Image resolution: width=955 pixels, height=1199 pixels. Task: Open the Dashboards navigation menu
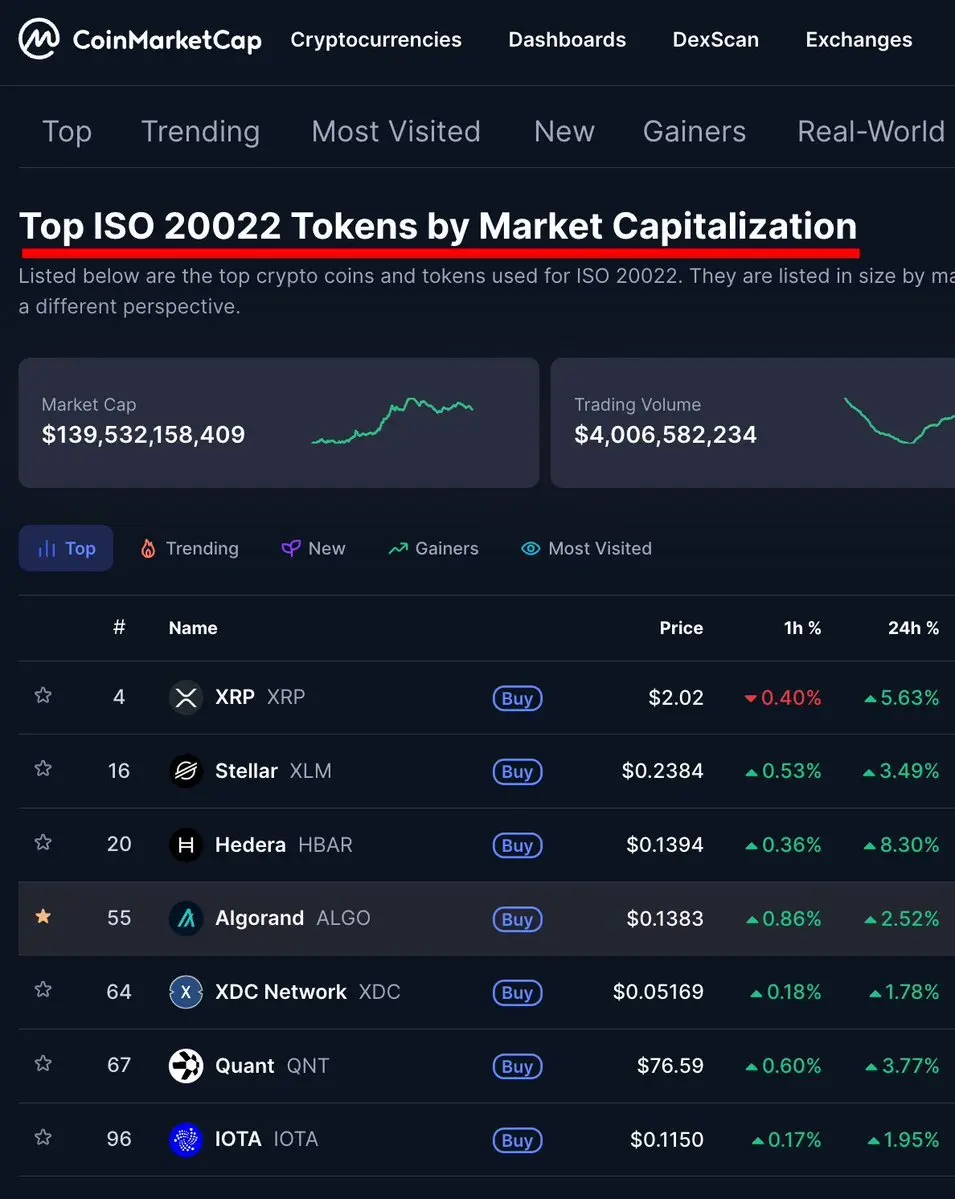click(x=567, y=40)
